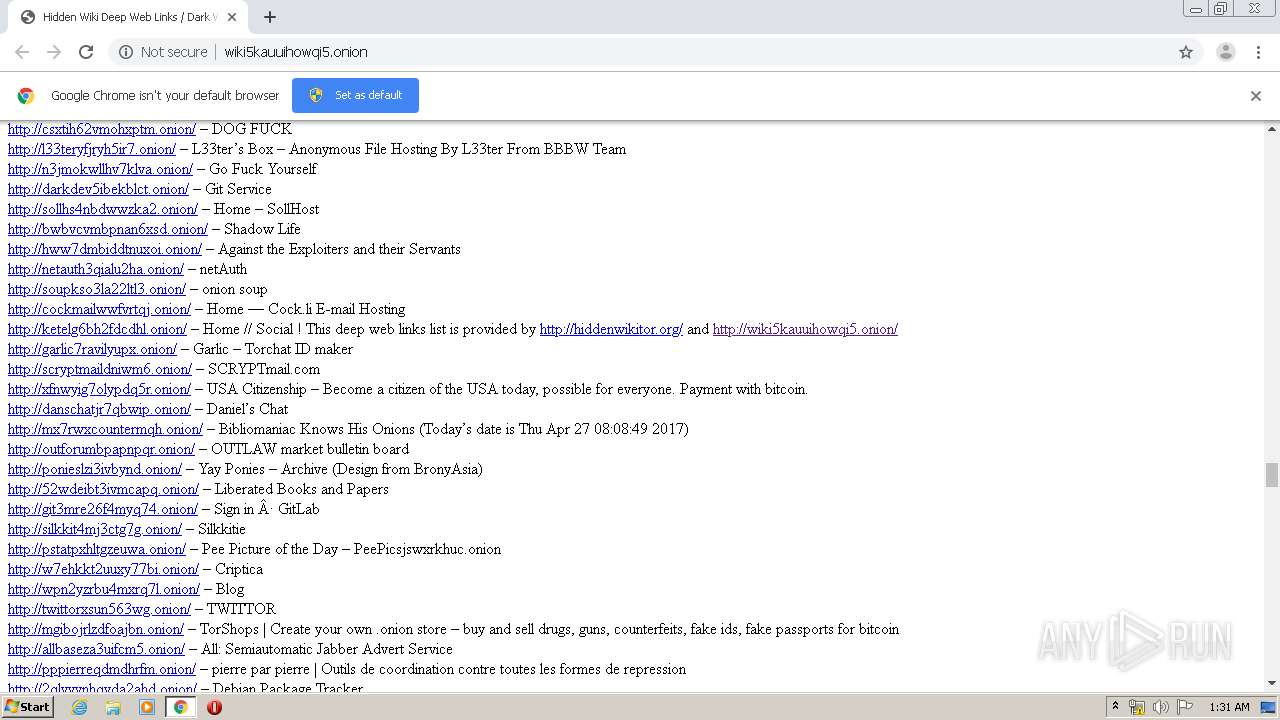Open the mx7rwxcountermqh.onion link
Image resolution: width=1280 pixels, height=720 pixels.
coord(105,429)
